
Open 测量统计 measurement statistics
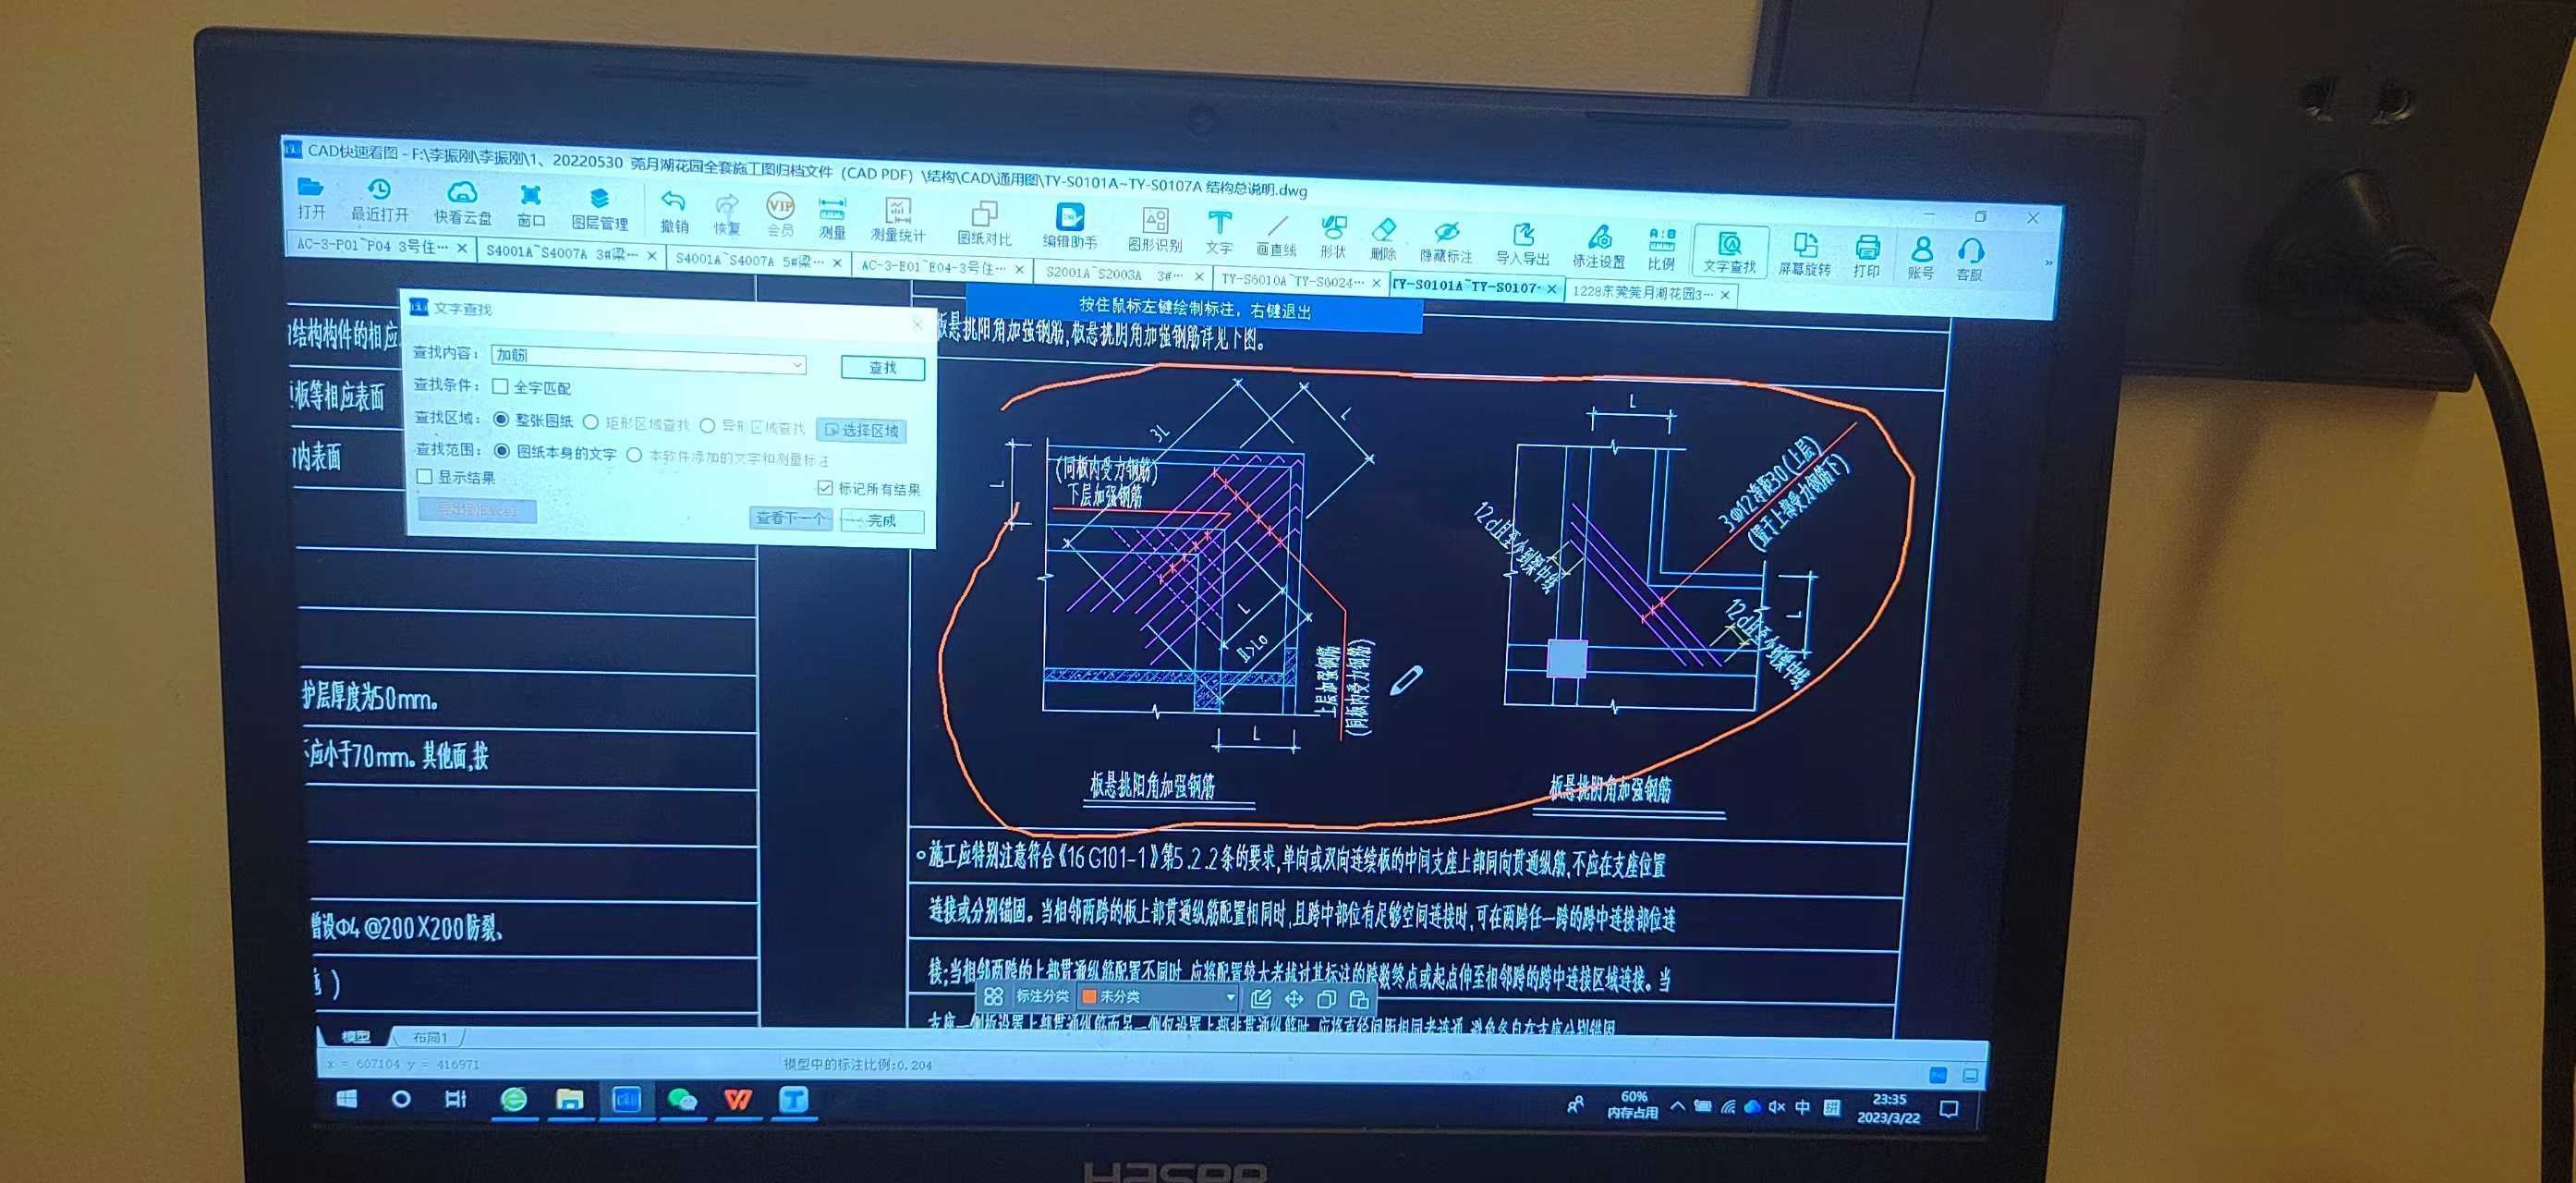(897, 220)
